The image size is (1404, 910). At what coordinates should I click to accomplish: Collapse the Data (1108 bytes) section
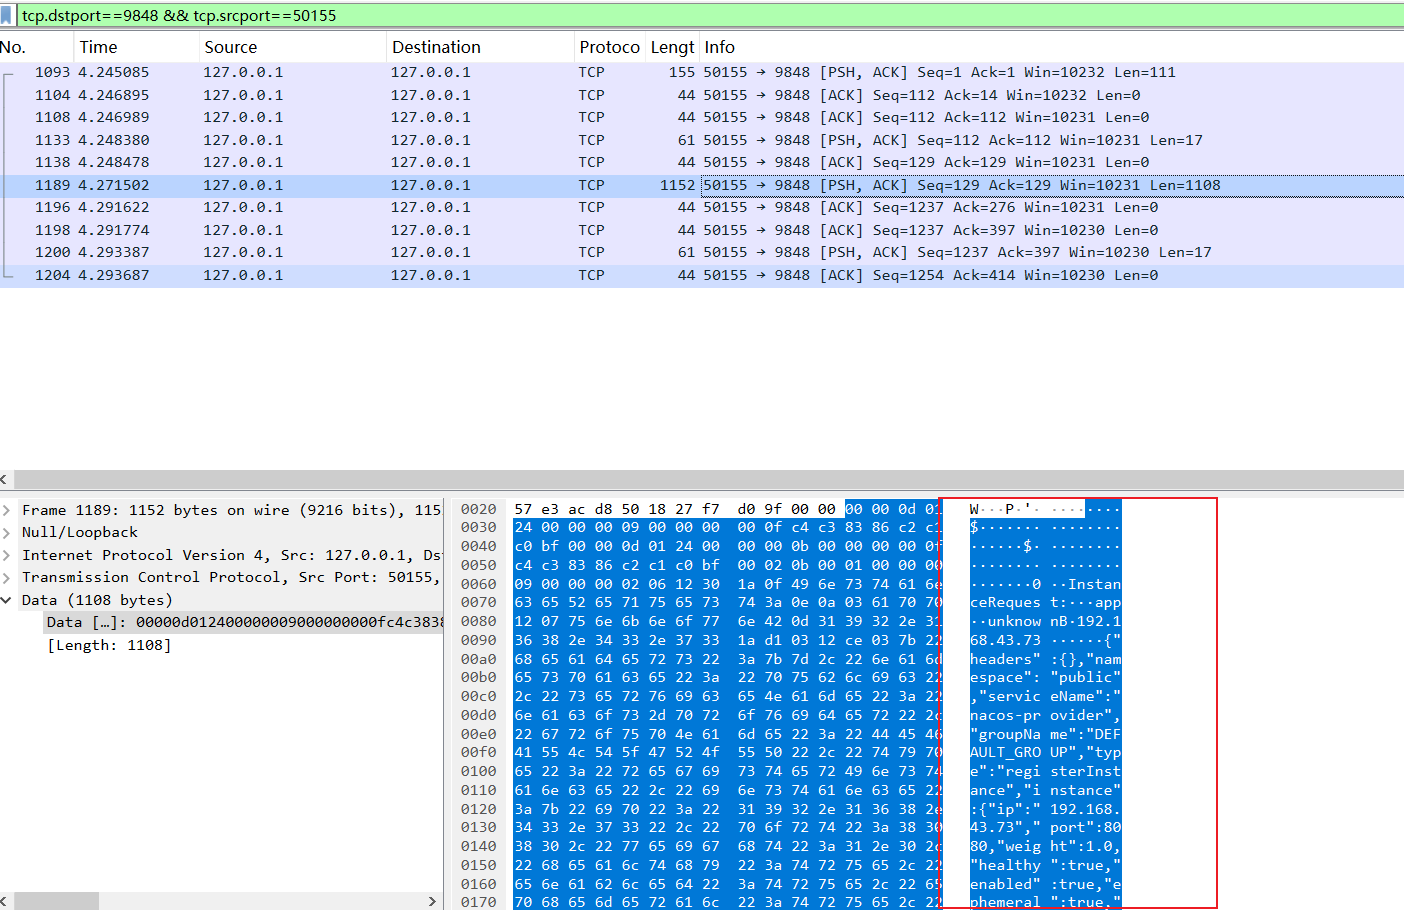coord(8,600)
